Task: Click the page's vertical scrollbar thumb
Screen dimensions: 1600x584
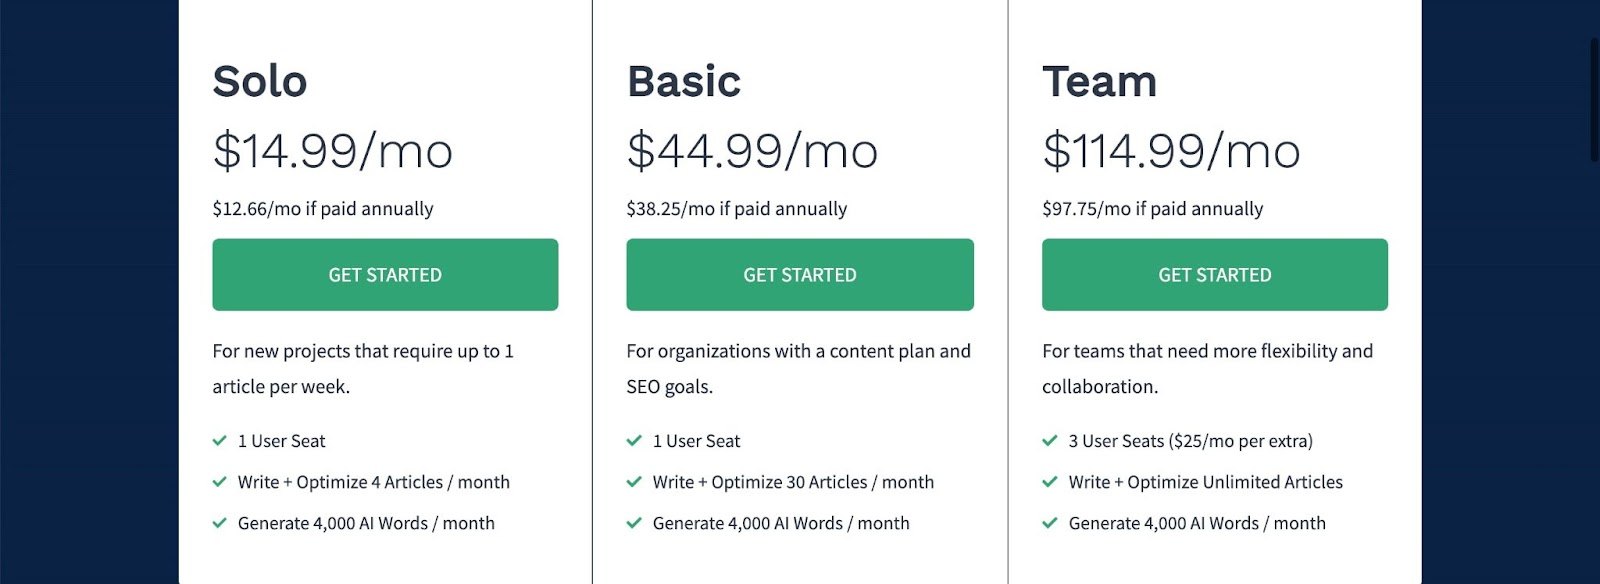Action: click(x=1594, y=100)
